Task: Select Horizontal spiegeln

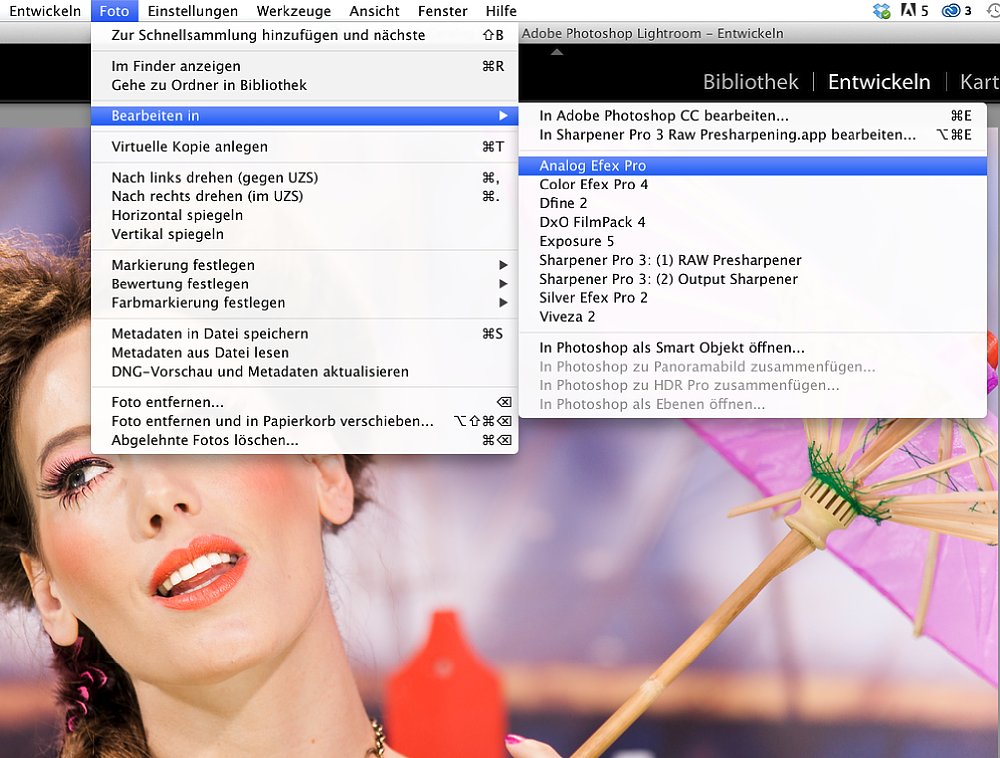Action: coord(305,215)
